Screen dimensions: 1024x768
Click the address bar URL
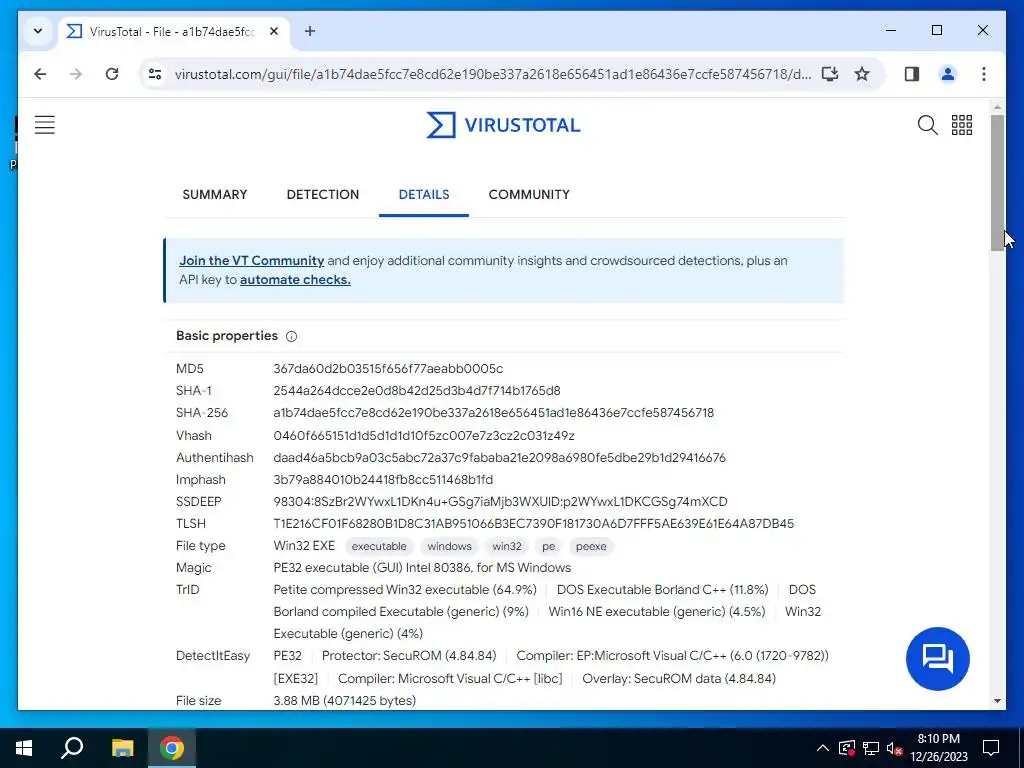pos(493,74)
